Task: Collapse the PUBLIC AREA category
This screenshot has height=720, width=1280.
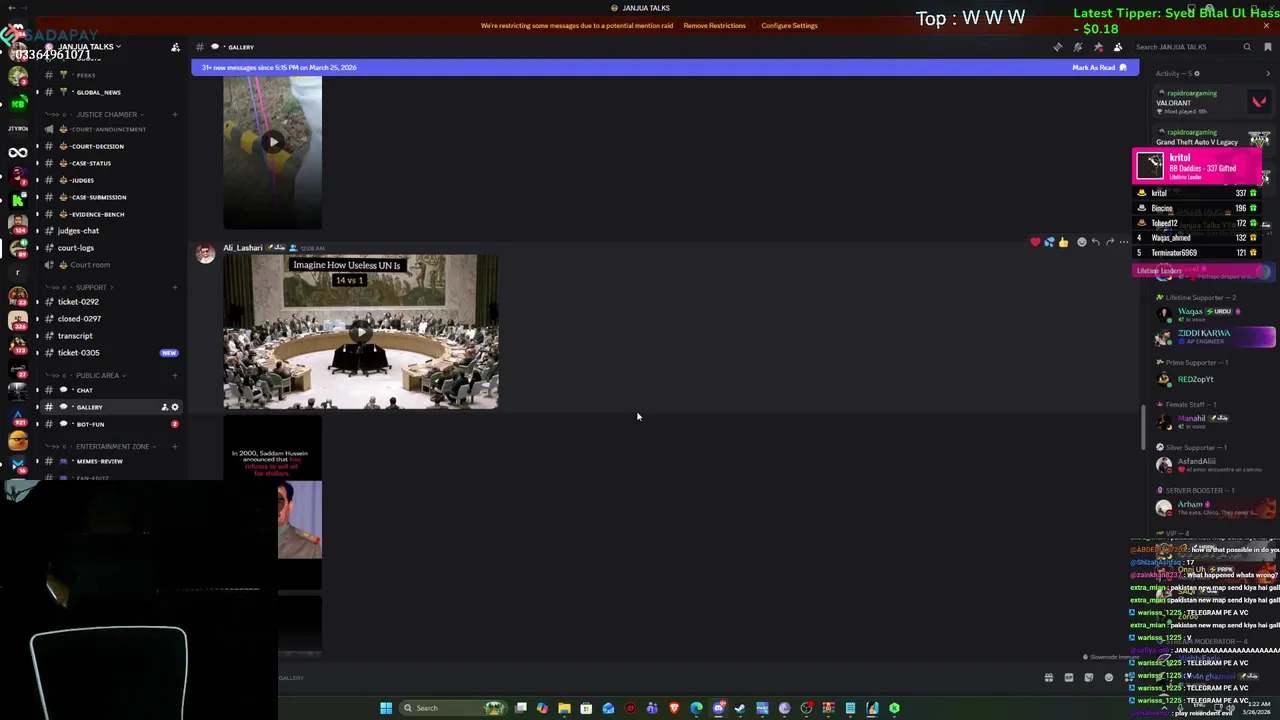Action: pyautogui.click(x=97, y=375)
